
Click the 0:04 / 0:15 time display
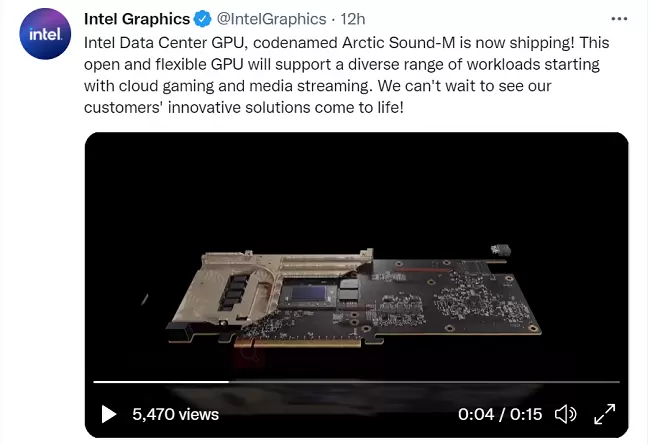coord(500,414)
